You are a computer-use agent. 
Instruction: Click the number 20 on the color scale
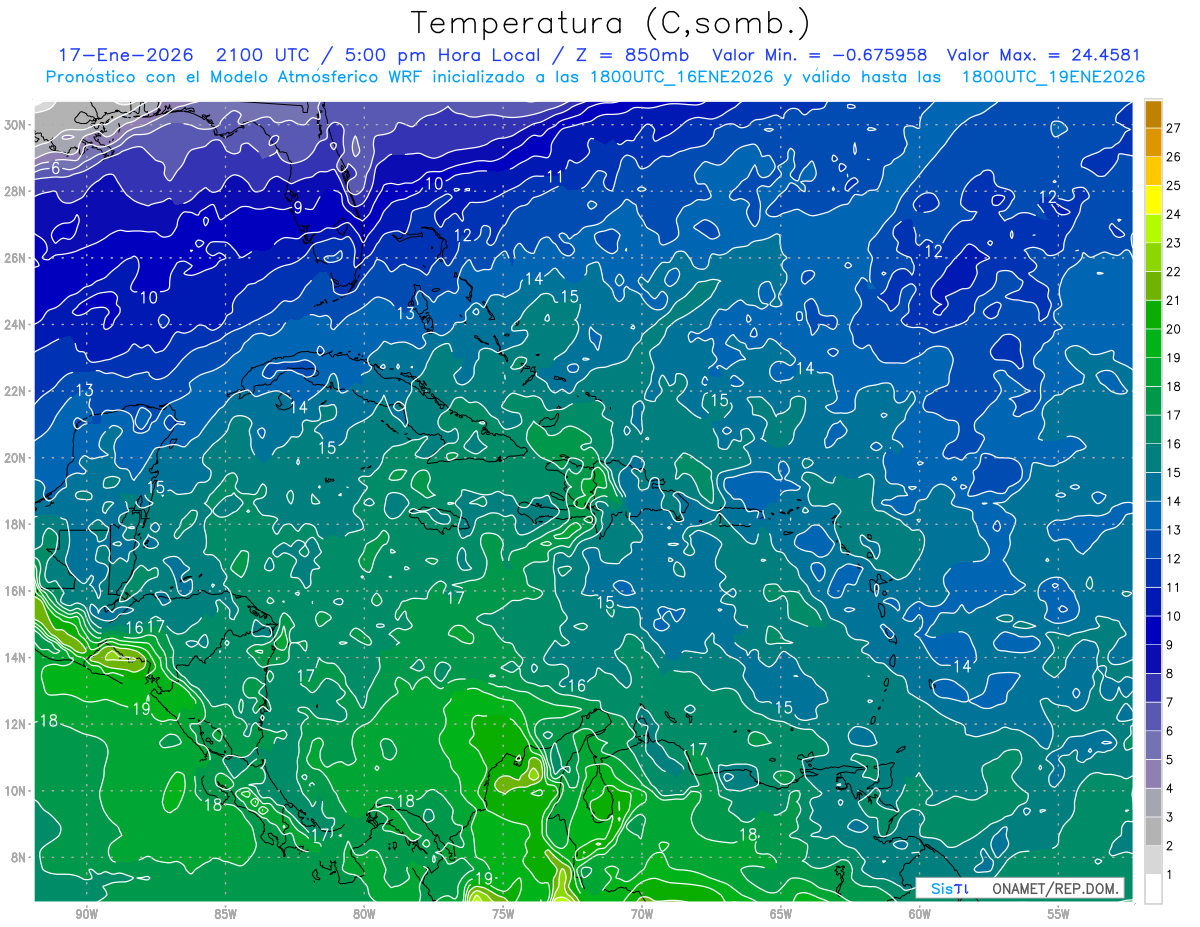1174,329
